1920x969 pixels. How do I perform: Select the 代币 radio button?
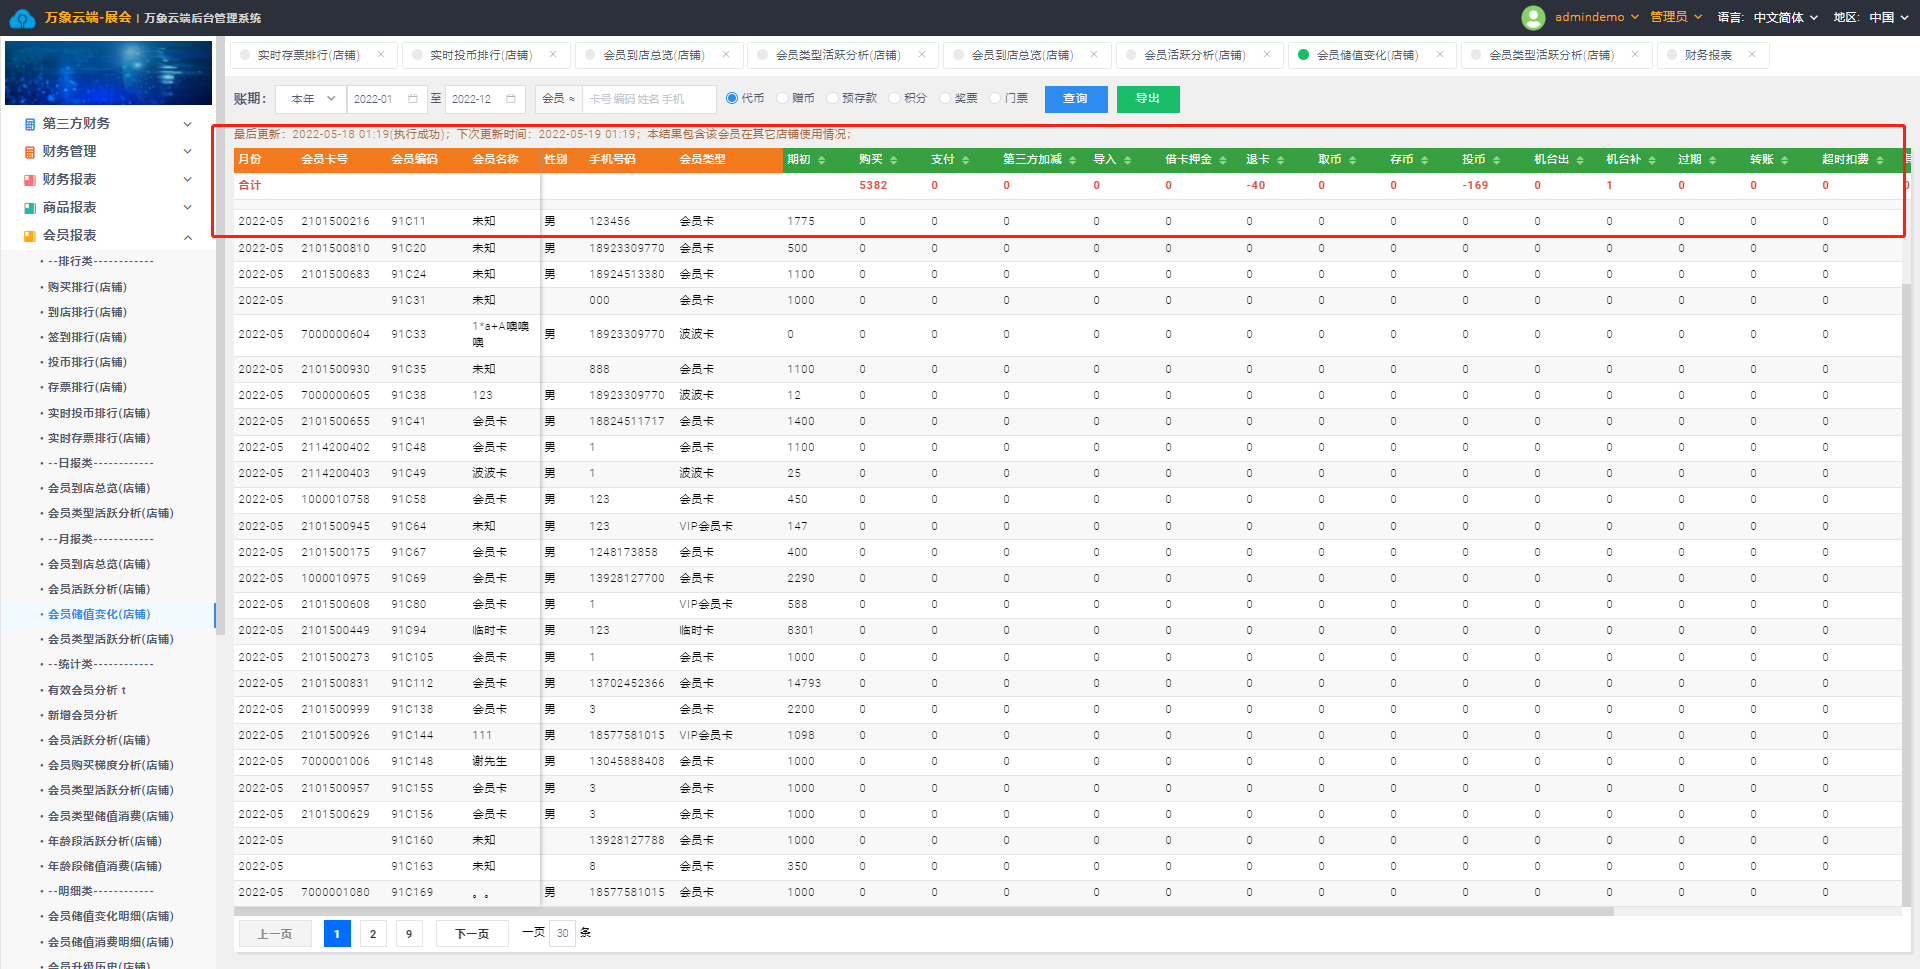coord(732,98)
